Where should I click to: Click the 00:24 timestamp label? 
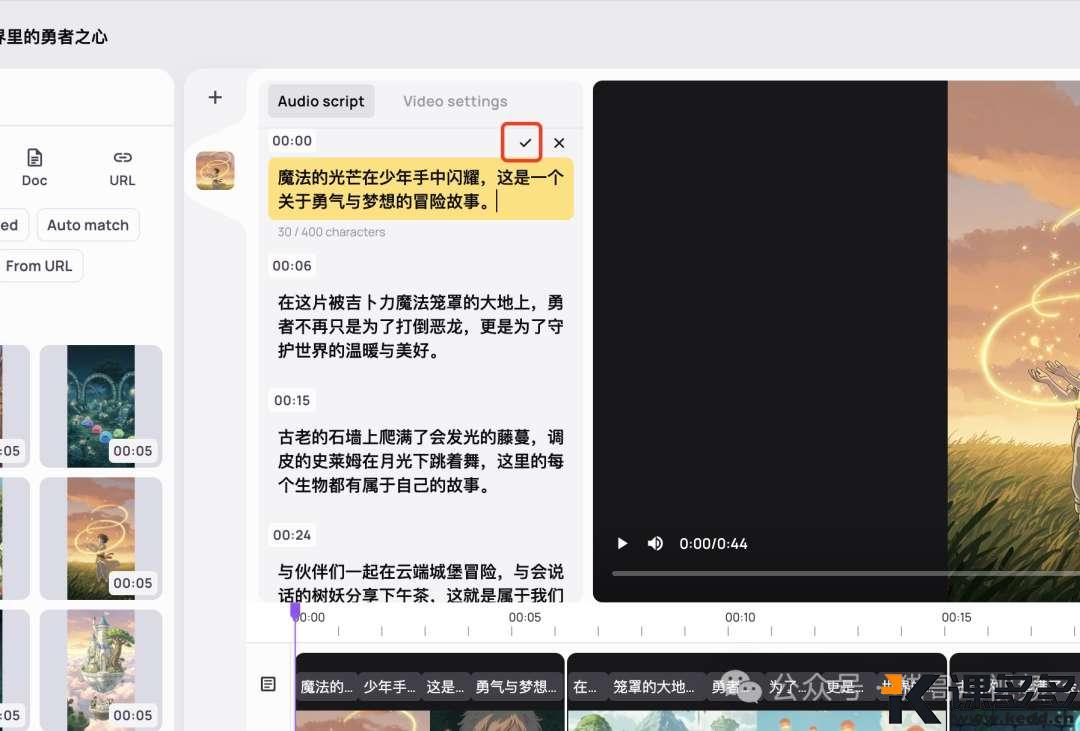(292, 535)
